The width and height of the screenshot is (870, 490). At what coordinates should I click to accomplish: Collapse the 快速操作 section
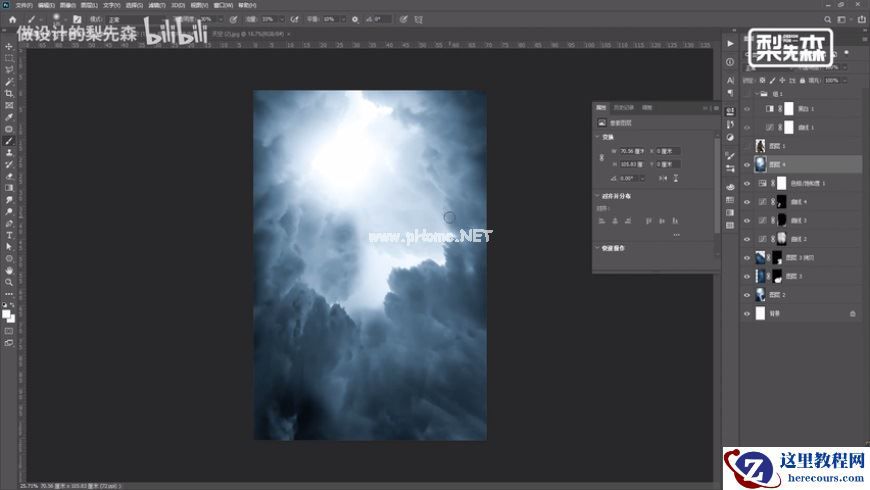pos(598,248)
